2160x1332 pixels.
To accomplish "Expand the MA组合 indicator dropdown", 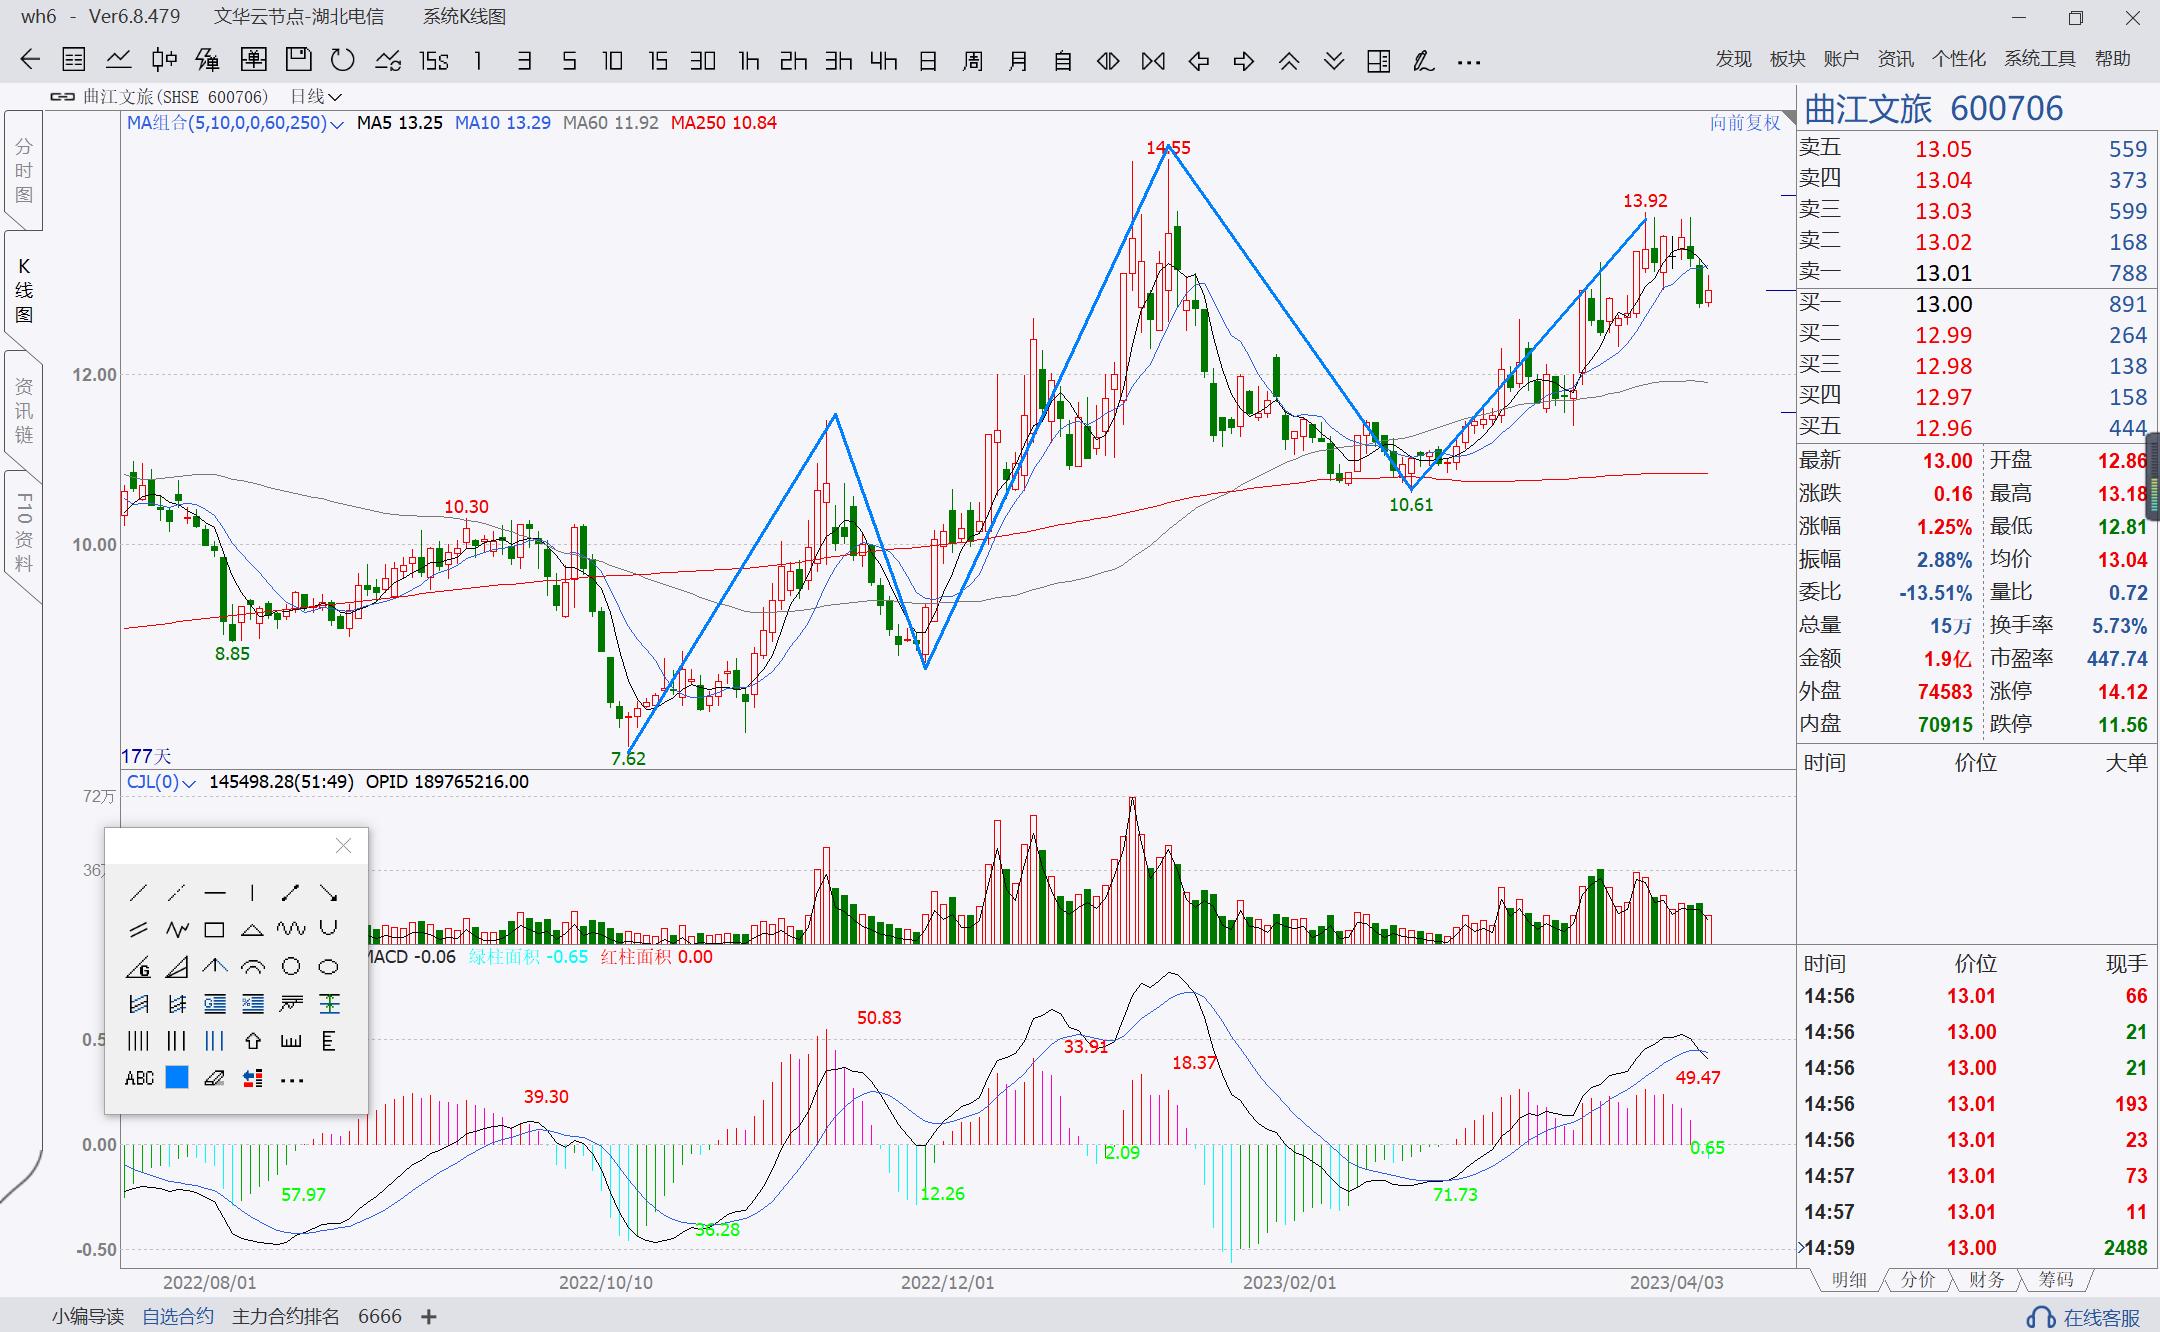I will [x=337, y=124].
